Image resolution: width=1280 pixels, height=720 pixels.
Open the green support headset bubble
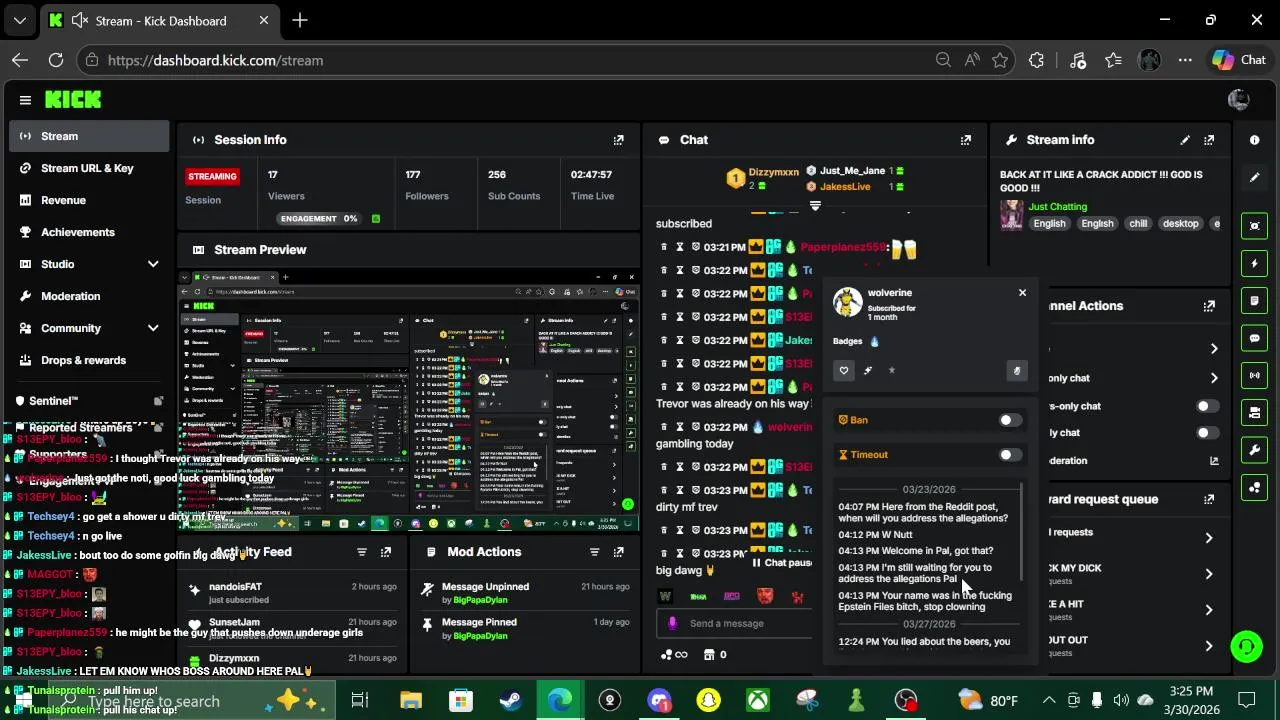click(1246, 647)
